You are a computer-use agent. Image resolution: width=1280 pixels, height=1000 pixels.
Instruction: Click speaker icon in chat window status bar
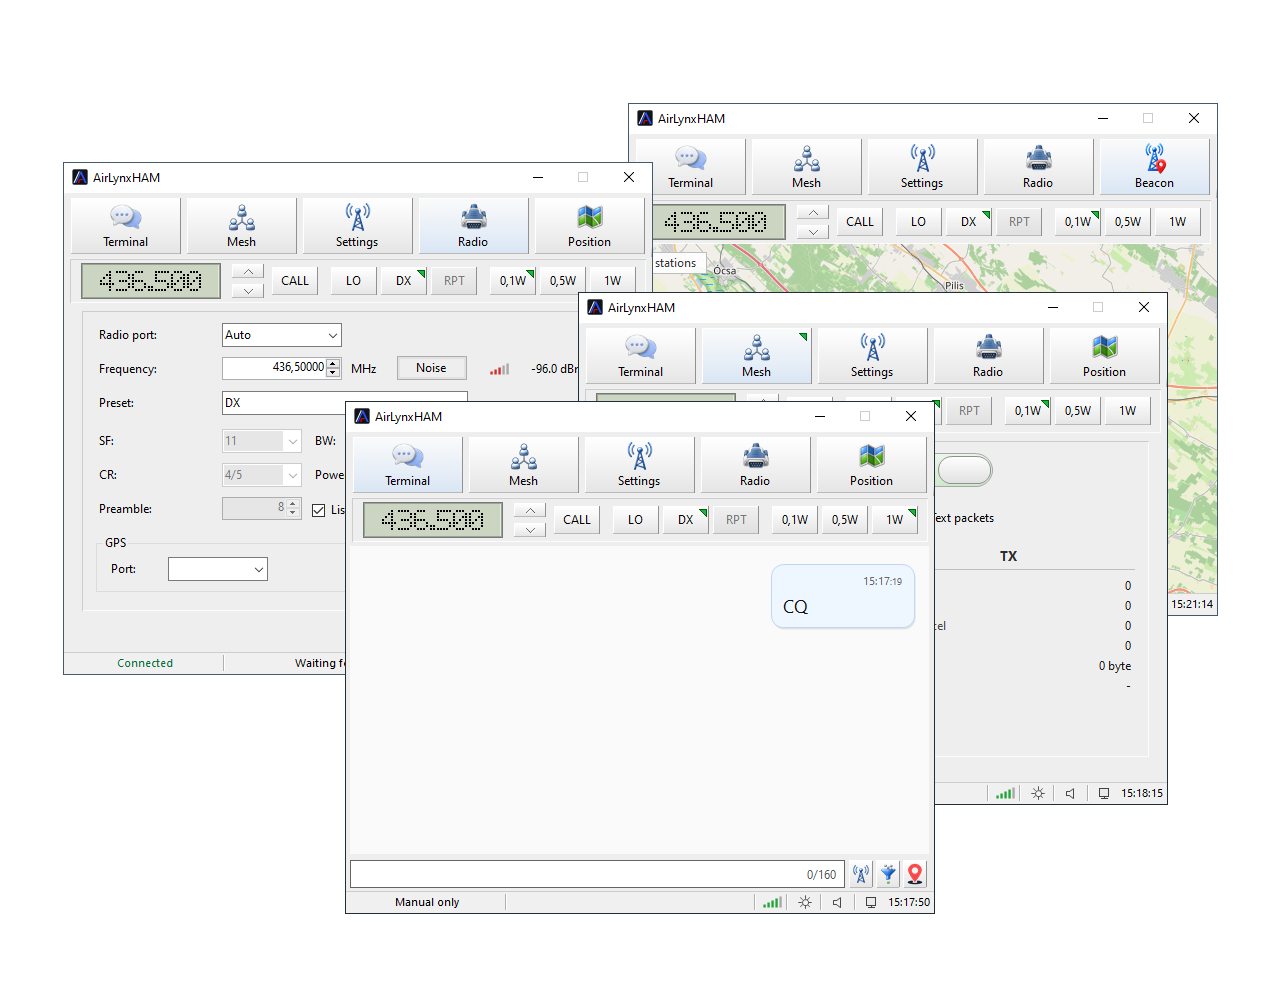837,902
